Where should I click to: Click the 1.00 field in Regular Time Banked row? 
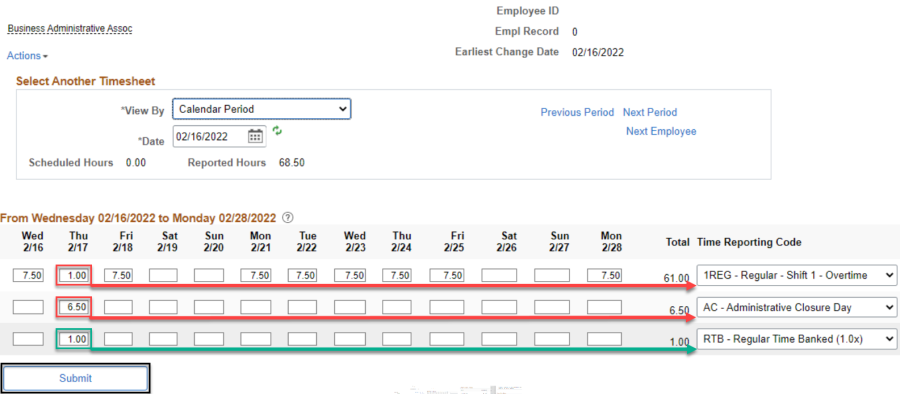coord(73,339)
